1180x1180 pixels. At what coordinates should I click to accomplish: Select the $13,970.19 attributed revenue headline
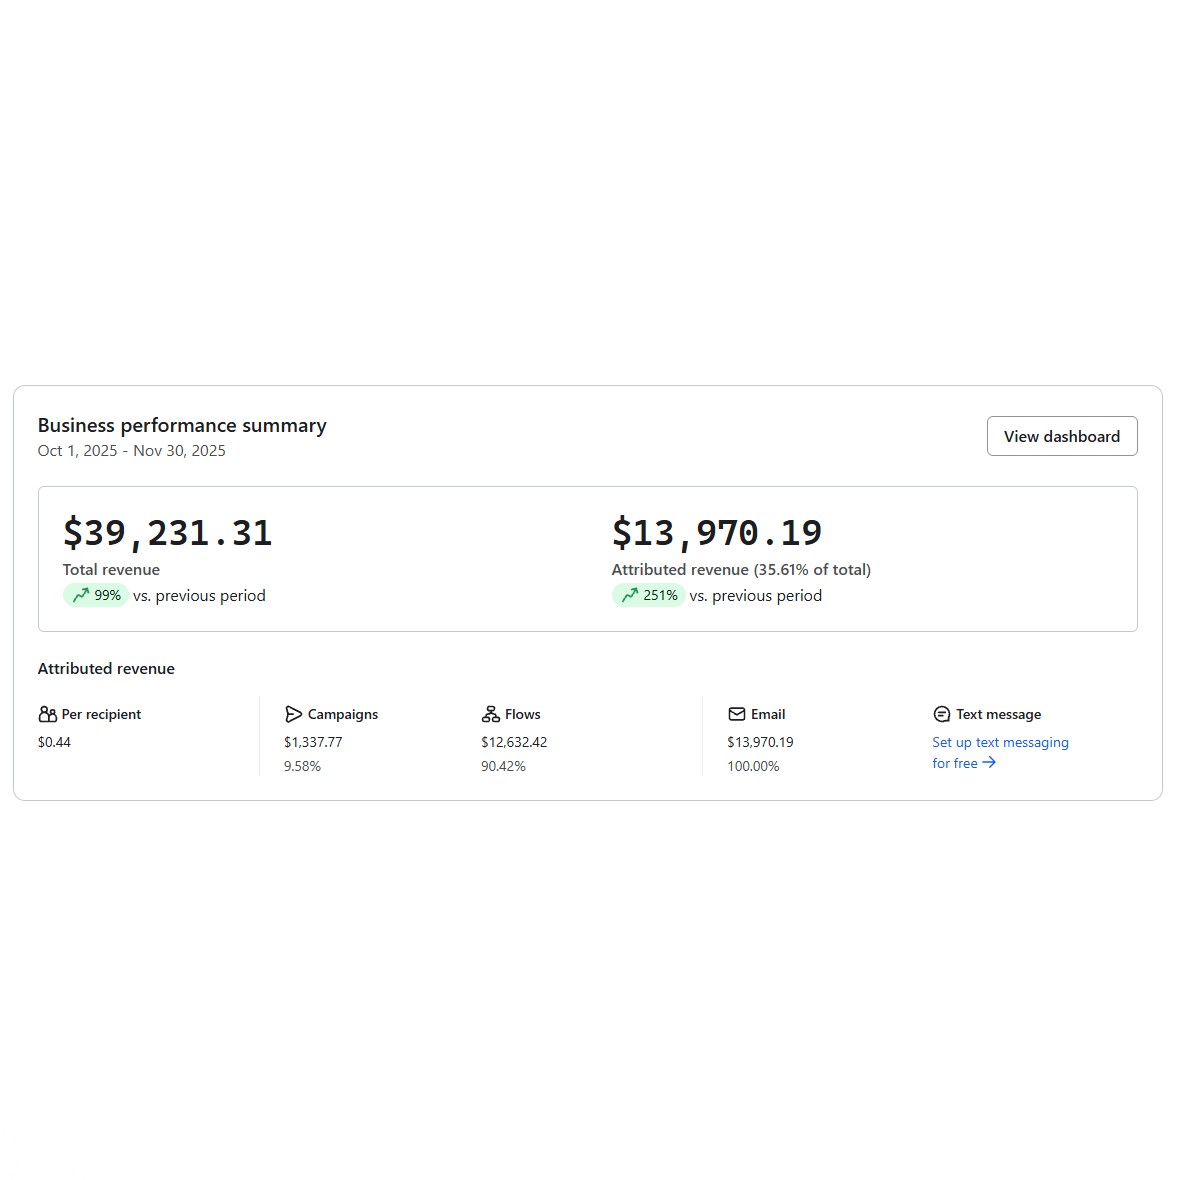tap(716, 533)
